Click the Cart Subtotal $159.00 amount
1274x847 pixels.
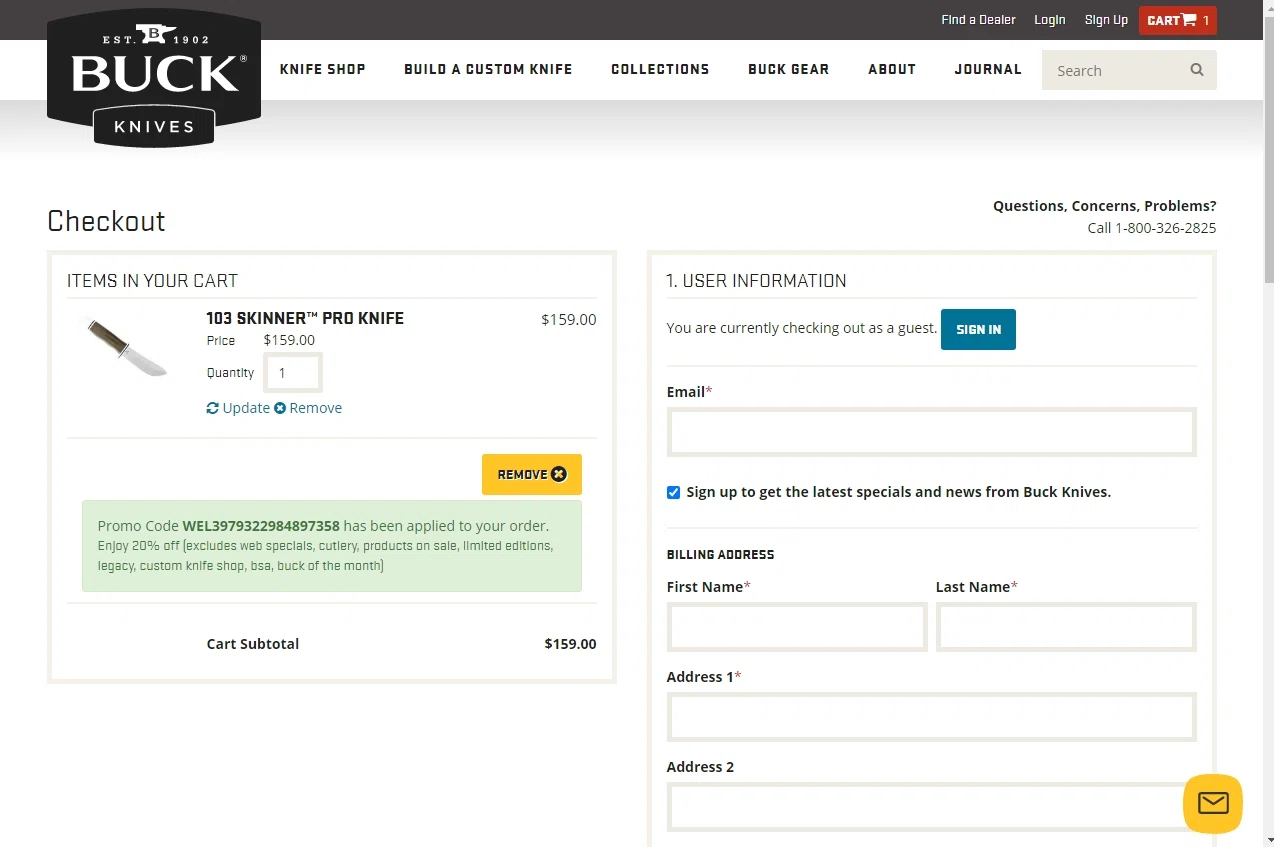[x=570, y=644]
